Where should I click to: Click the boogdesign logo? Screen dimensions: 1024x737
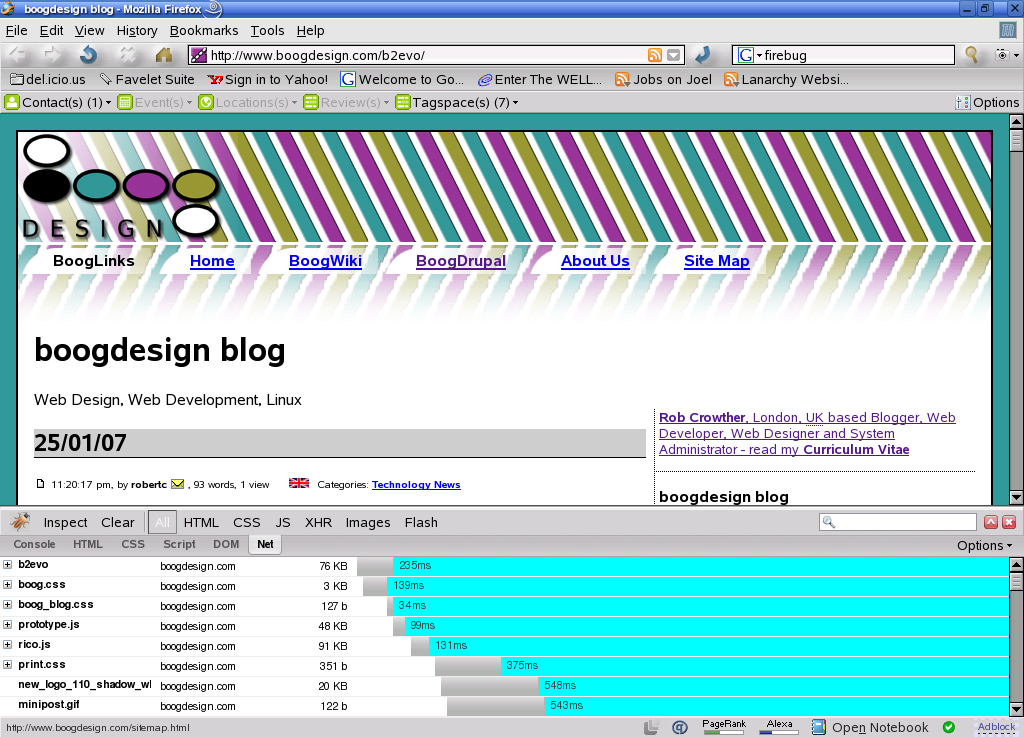(x=120, y=187)
